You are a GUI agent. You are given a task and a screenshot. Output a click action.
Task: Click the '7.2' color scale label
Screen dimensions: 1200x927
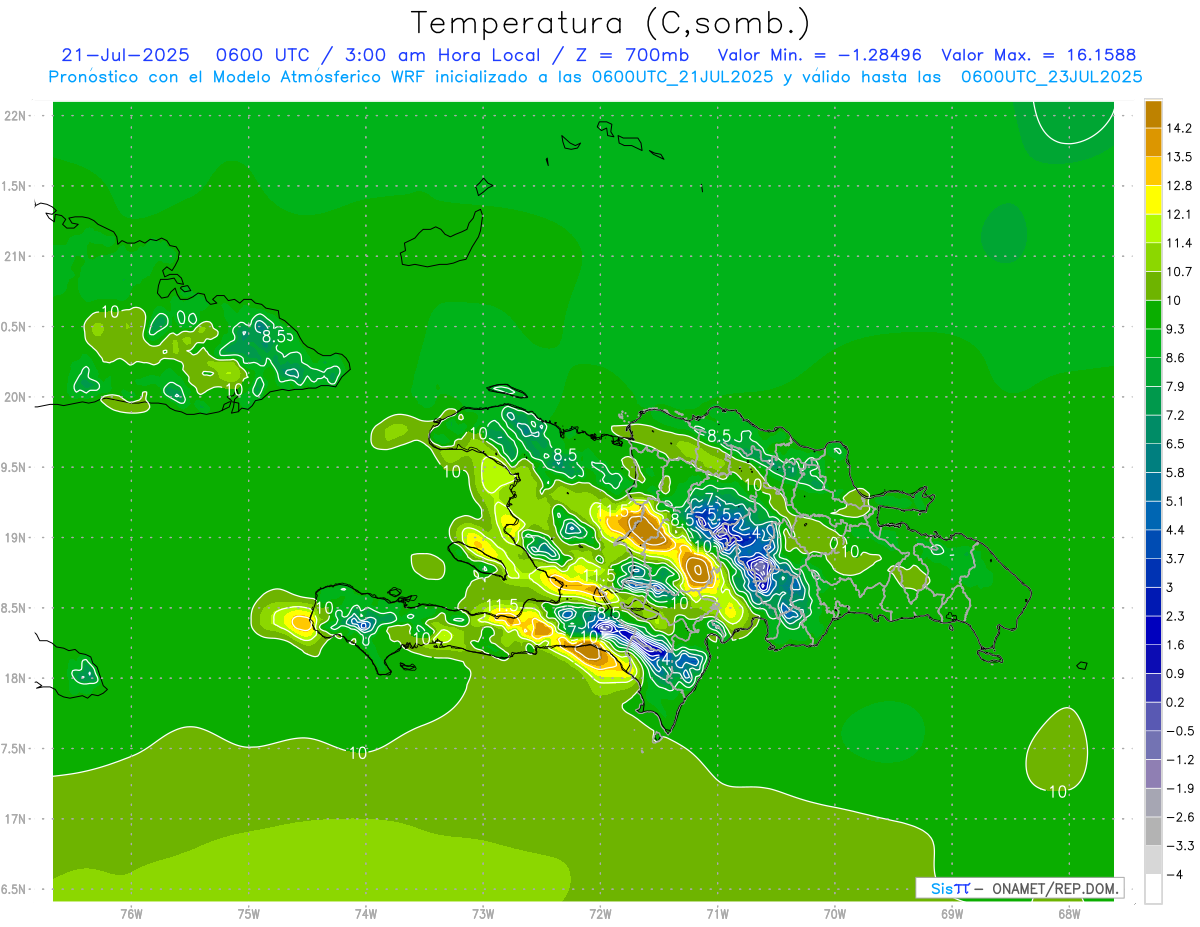click(1176, 415)
